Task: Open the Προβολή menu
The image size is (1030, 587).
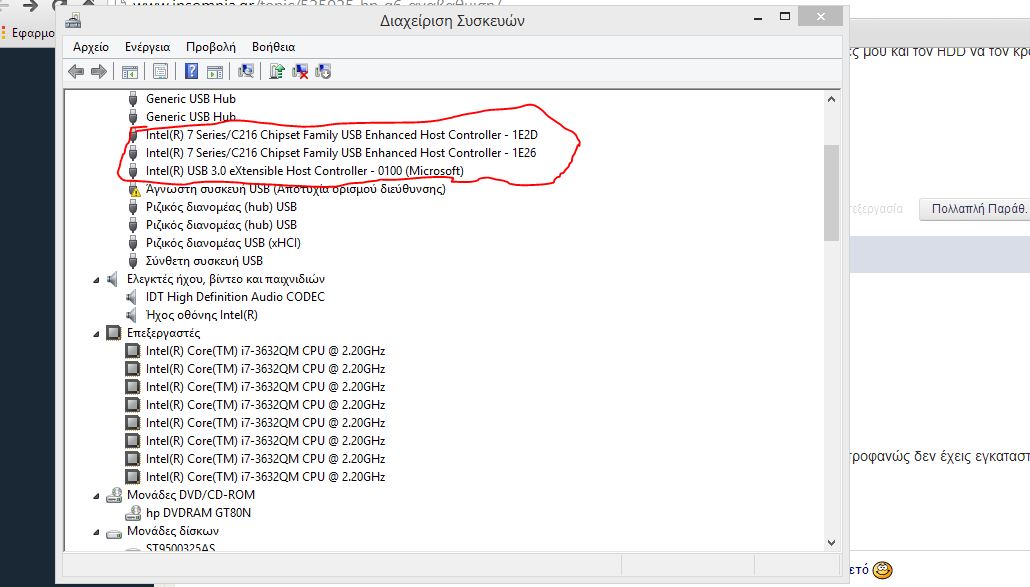Action: pos(210,47)
